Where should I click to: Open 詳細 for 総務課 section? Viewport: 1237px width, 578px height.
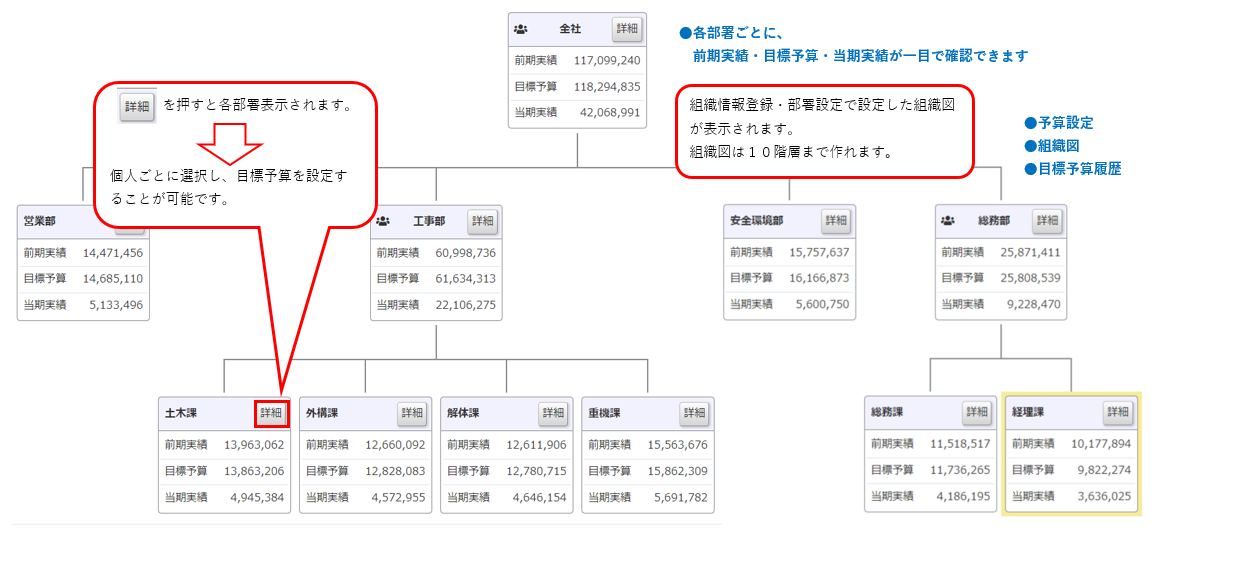[x=977, y=413]
